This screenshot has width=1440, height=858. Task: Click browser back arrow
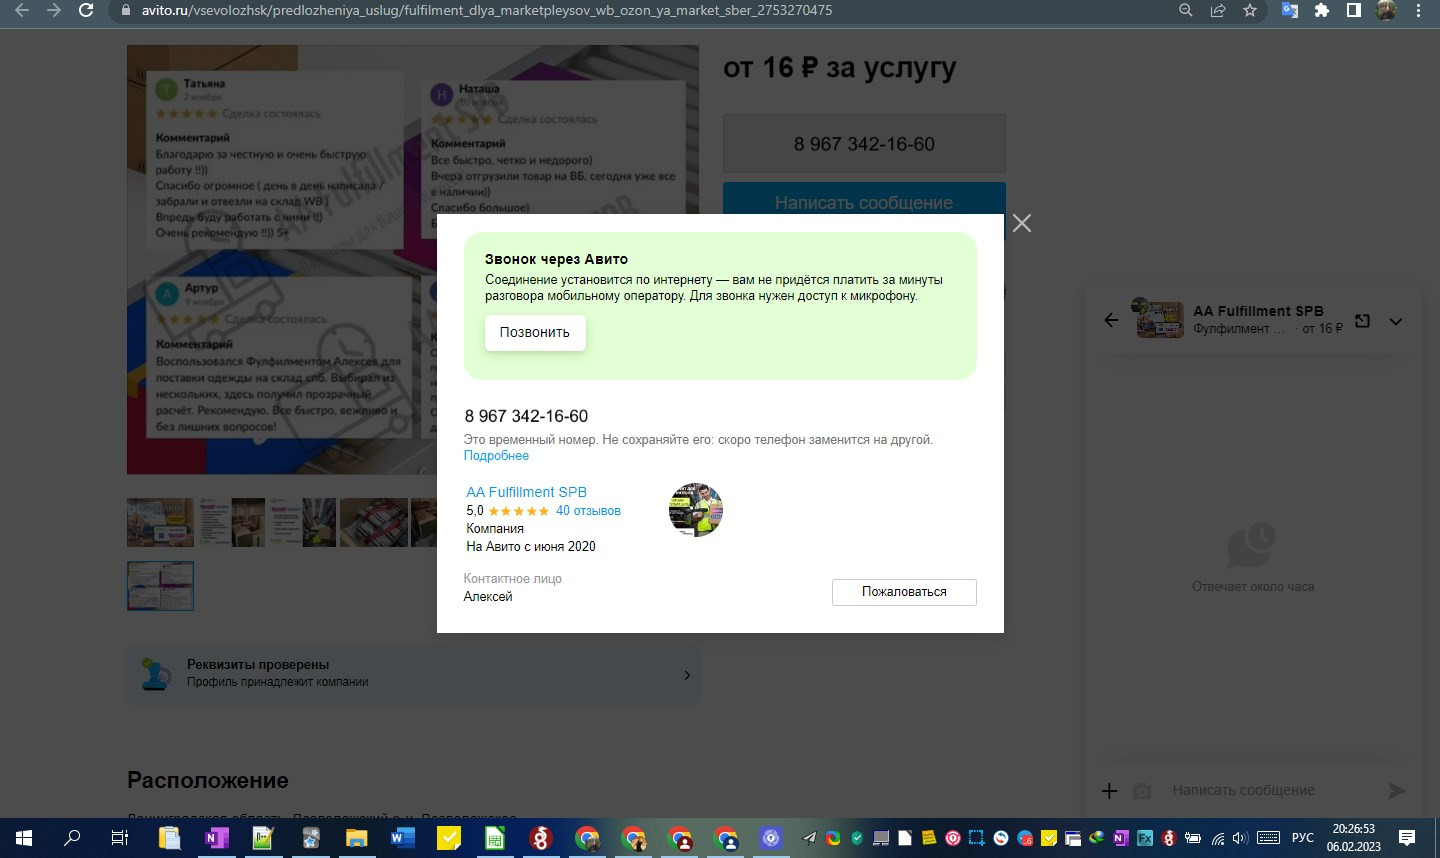(22, 10)
